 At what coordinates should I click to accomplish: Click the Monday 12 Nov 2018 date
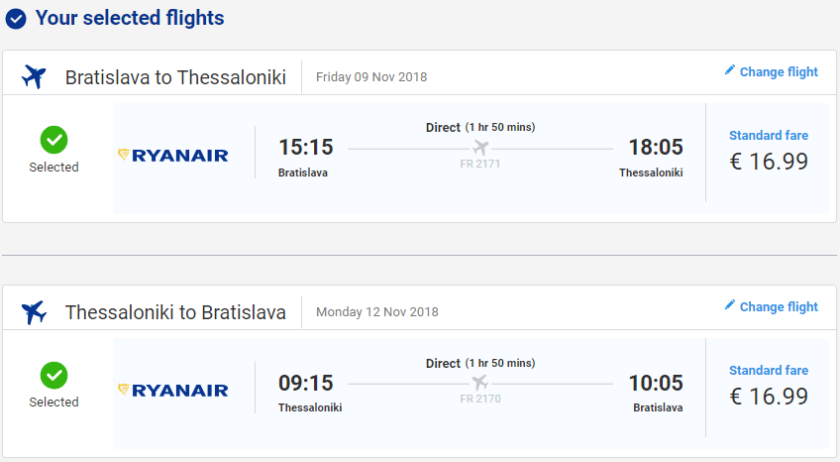pyautogui.click(x=377, y=312)
